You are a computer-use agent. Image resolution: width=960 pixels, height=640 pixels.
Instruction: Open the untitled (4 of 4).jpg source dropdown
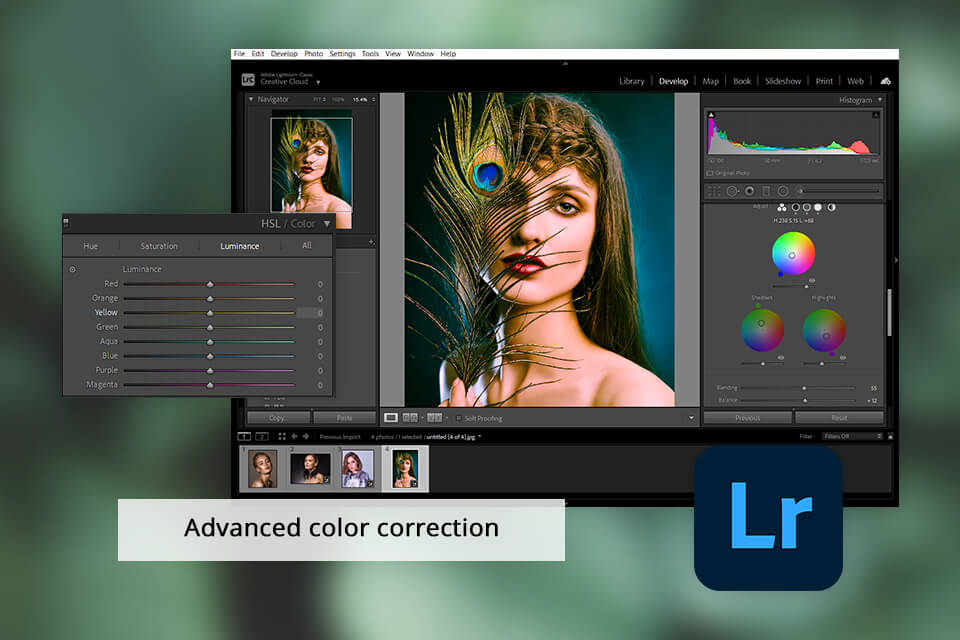[480, 437]
